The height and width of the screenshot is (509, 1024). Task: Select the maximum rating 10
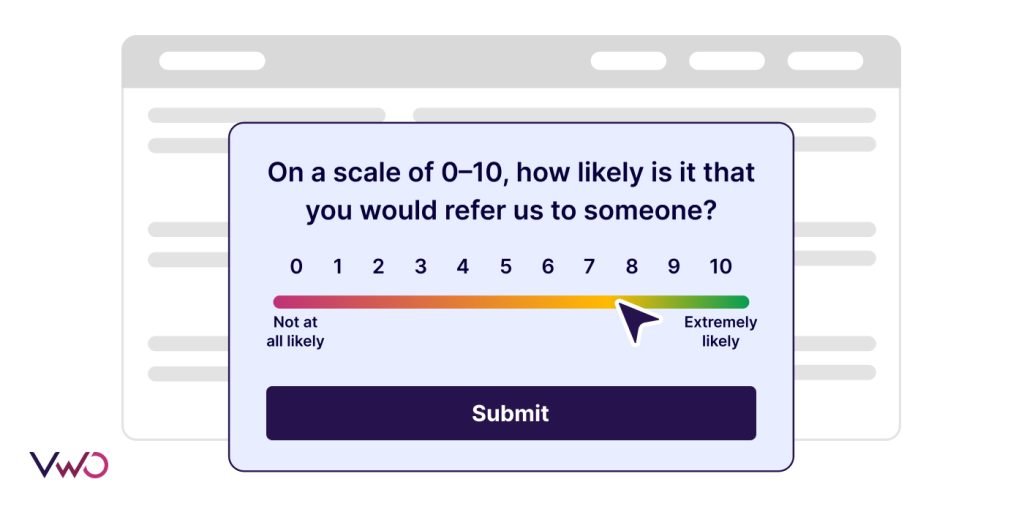721,267
